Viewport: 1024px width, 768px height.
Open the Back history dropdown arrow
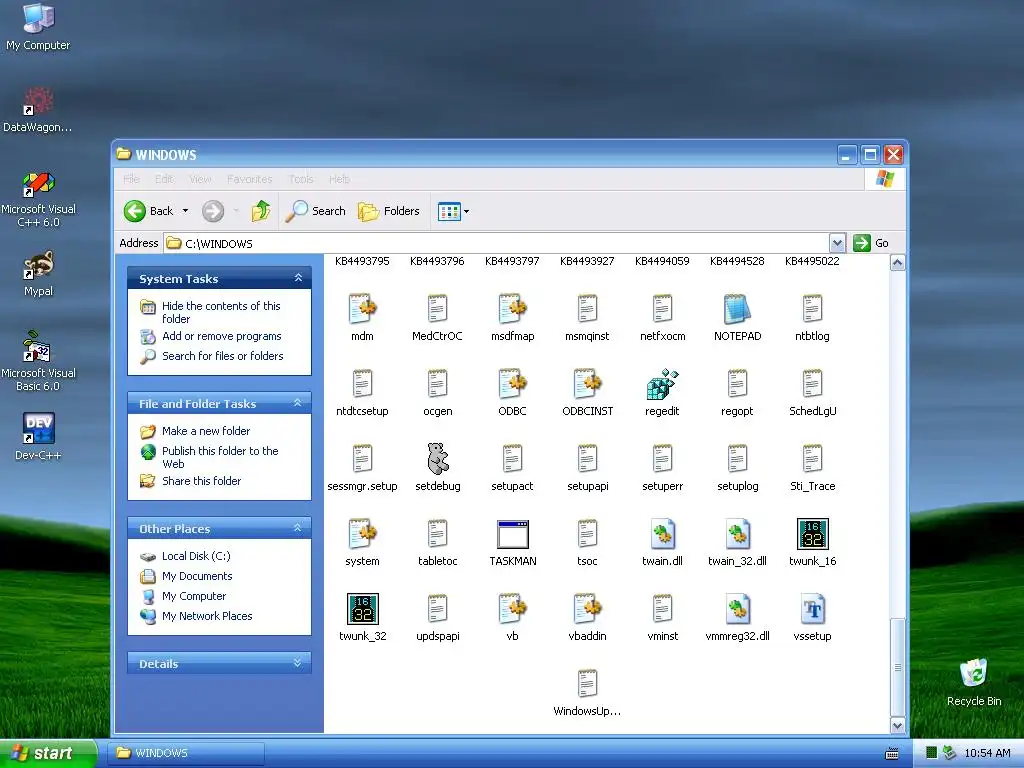point(185,211)
